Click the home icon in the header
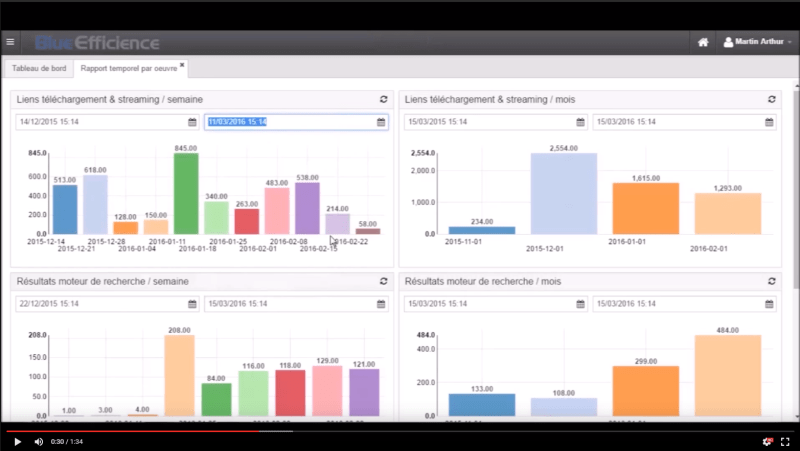The height and width of the screenshot is (451, 800). tap(703, 42)
